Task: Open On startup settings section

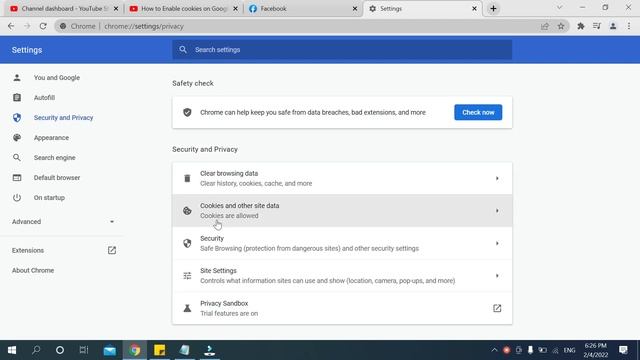Action: (x=49, y=198)
